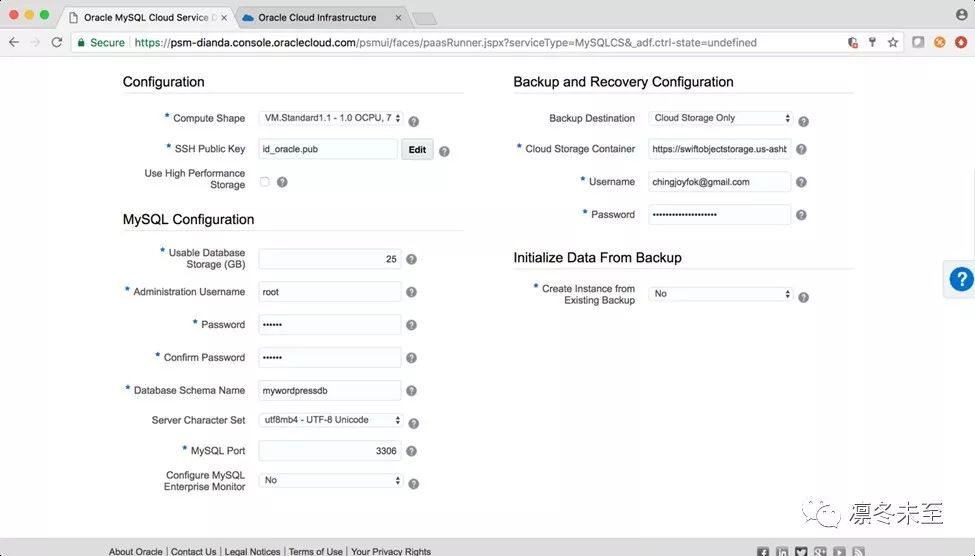Screen dimensions: 975x556
Task: Click browser back arrow
Action: [14, 42]
